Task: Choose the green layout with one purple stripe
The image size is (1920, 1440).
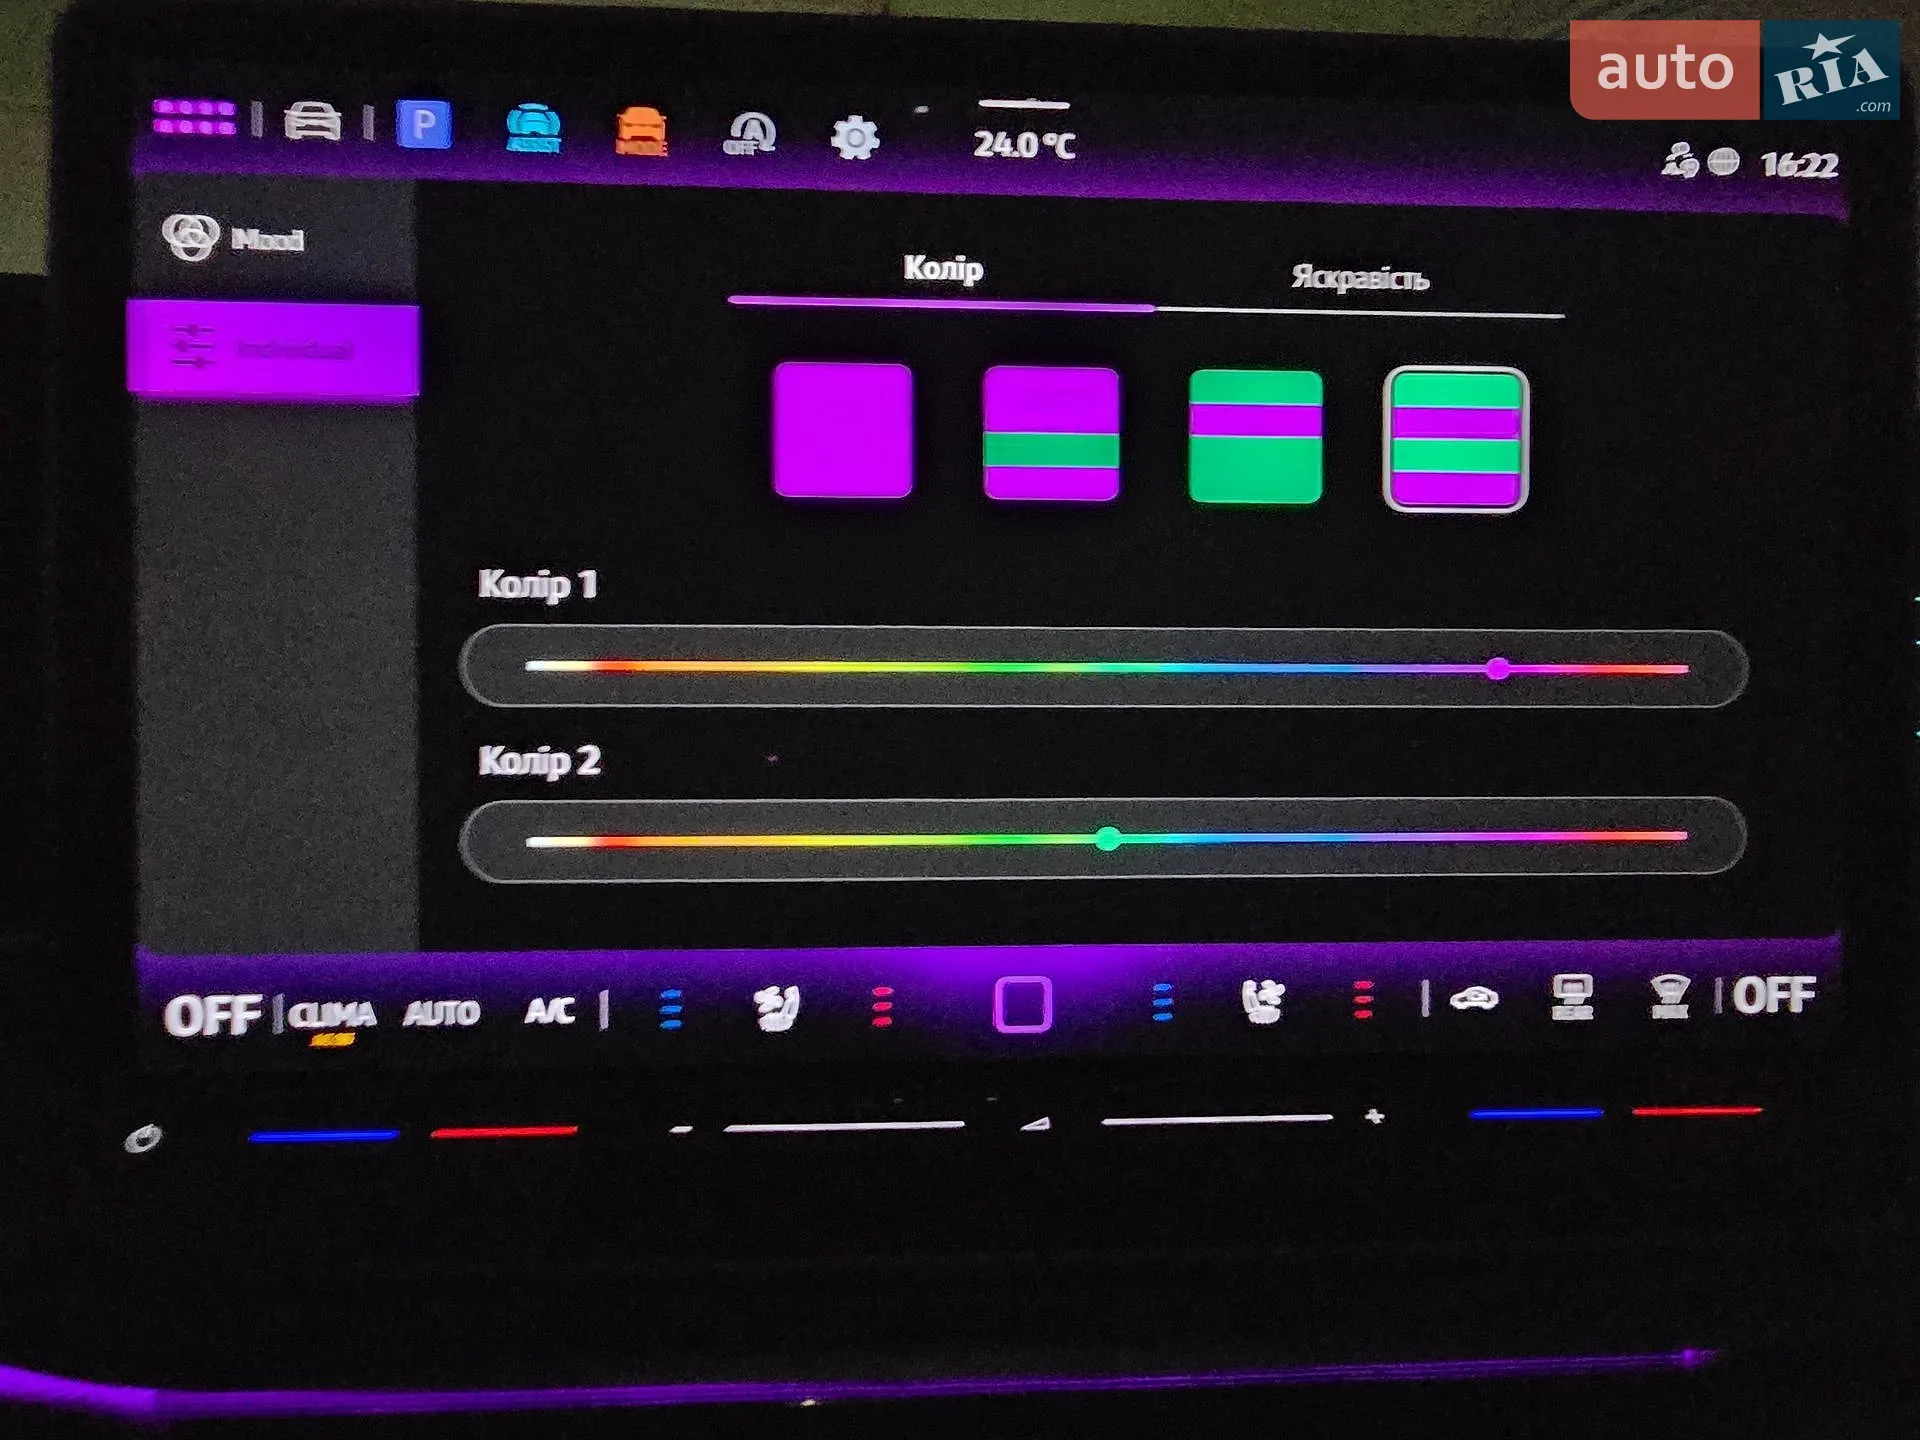Action: [x=1256, y=437]
